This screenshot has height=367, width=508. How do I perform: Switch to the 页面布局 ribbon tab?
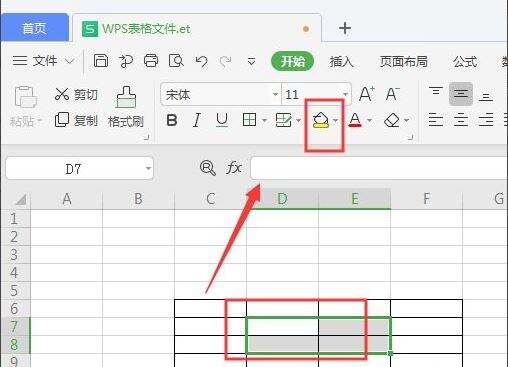point(404,62)
